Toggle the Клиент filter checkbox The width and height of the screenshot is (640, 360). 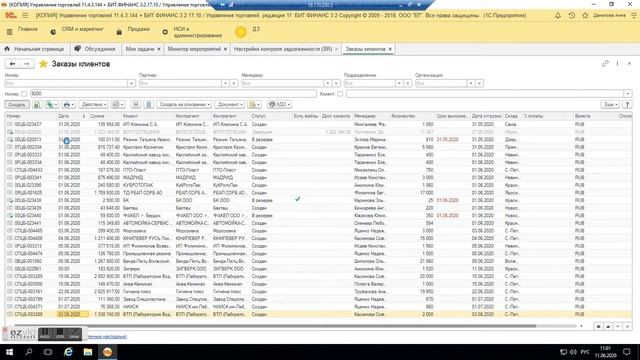pyautogui.click(x=340, y=94)
